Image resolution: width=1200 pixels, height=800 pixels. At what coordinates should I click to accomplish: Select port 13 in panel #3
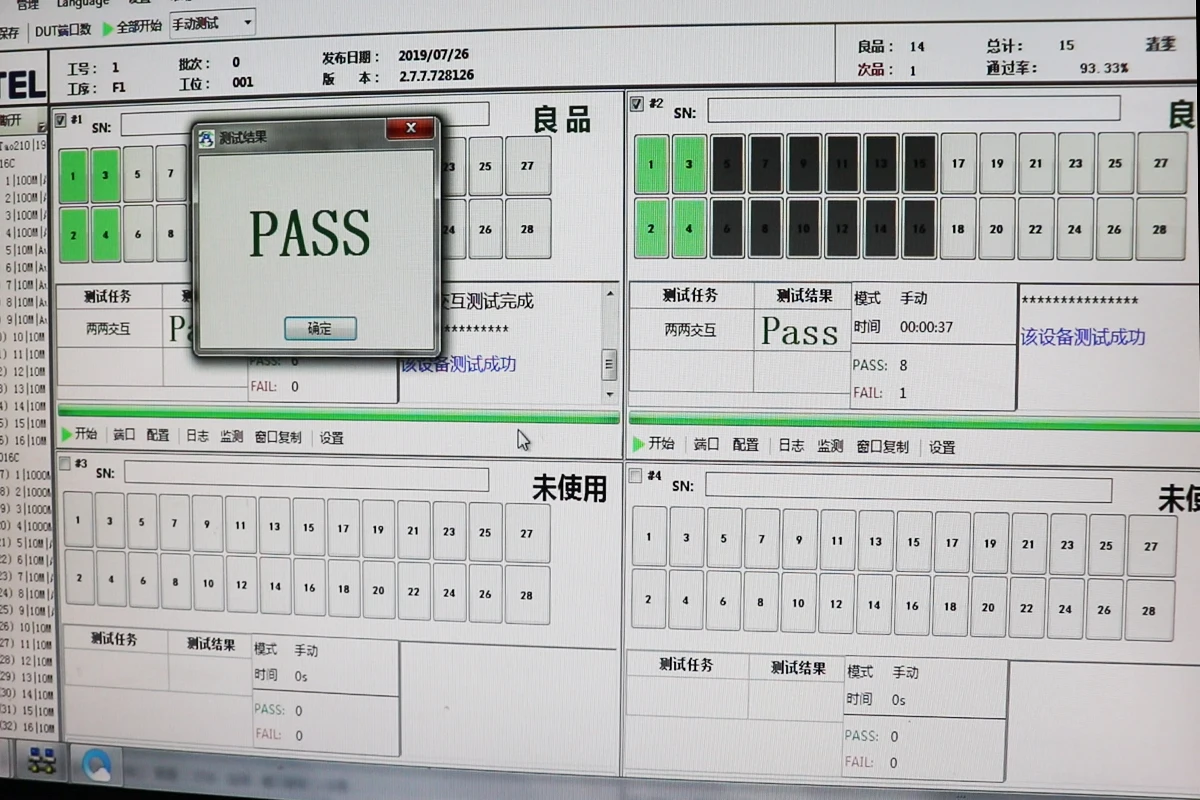click(274, 526)
